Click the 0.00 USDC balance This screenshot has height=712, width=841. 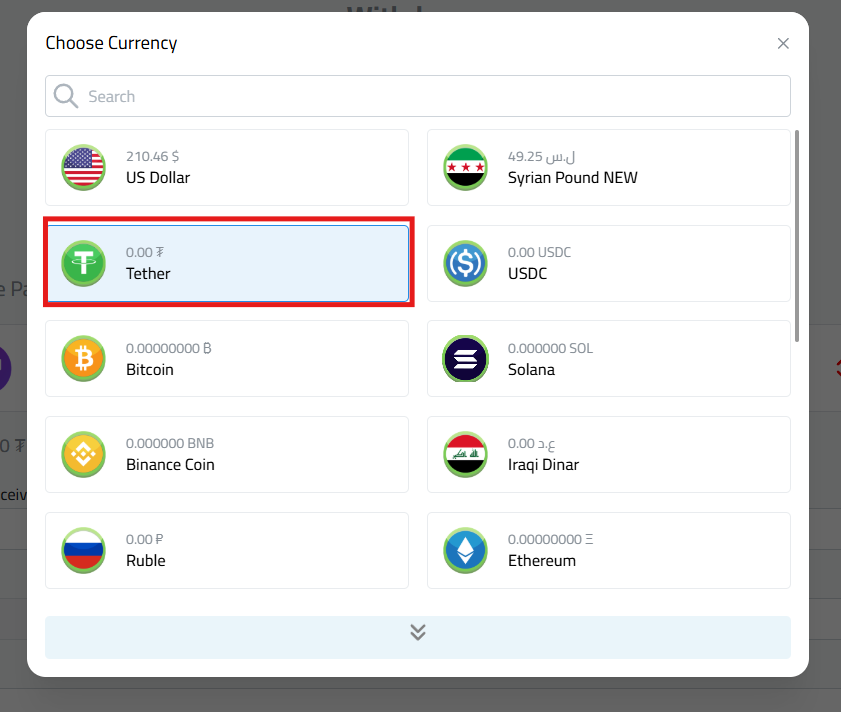pyautogui.click(x=539, y=252)
